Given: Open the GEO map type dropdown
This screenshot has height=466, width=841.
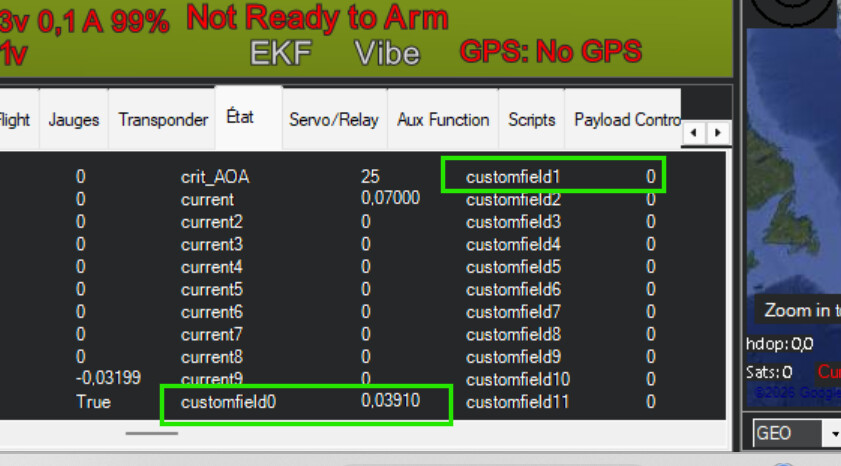Looking at the screenshot, I should (796, 433).
